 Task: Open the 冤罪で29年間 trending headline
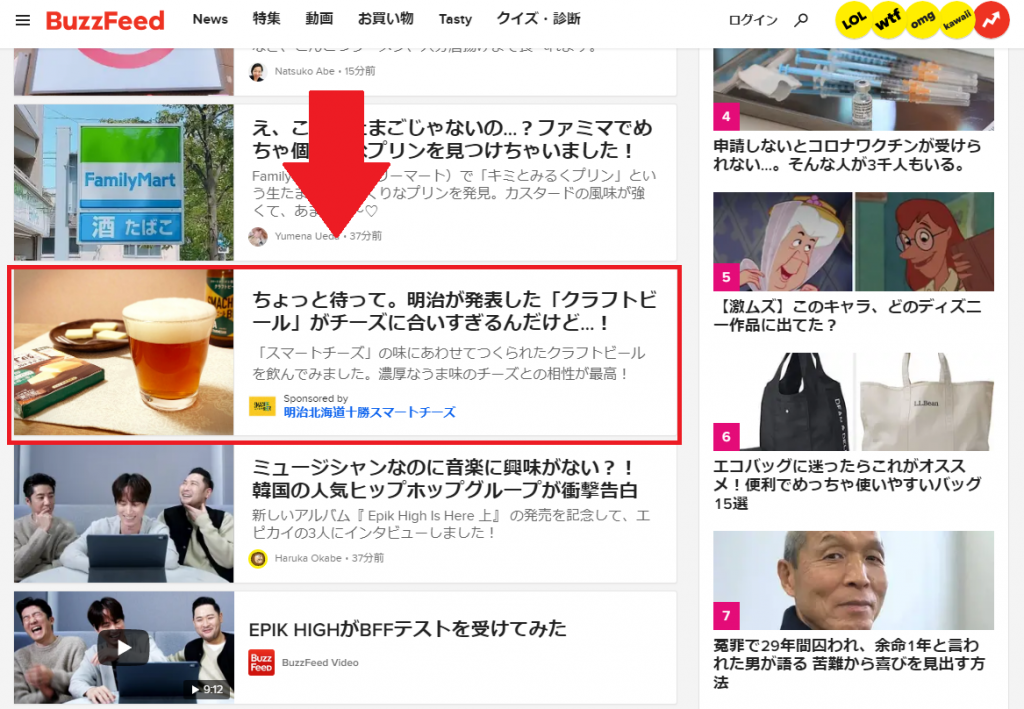coord(847,663)
